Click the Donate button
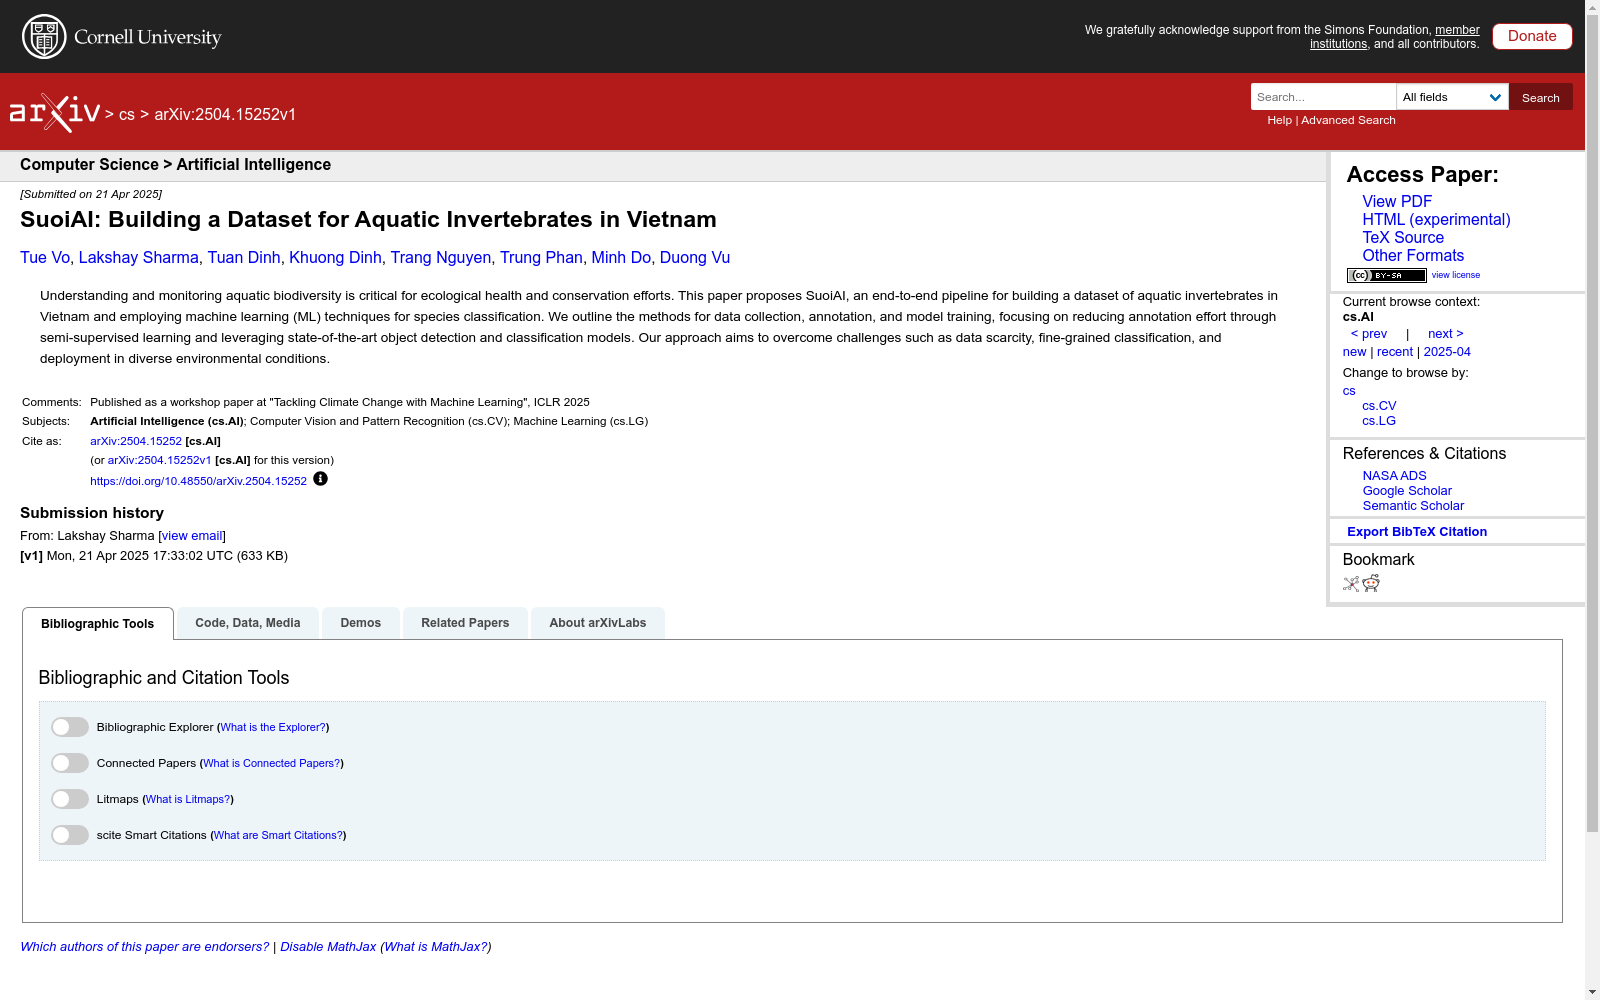The height and width of the screenshot is (1000, 1600). (1532, 36)
